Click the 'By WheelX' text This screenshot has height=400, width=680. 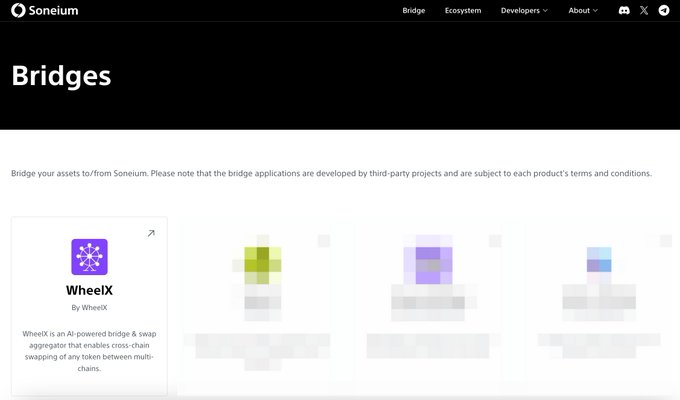tap(89, 308)
